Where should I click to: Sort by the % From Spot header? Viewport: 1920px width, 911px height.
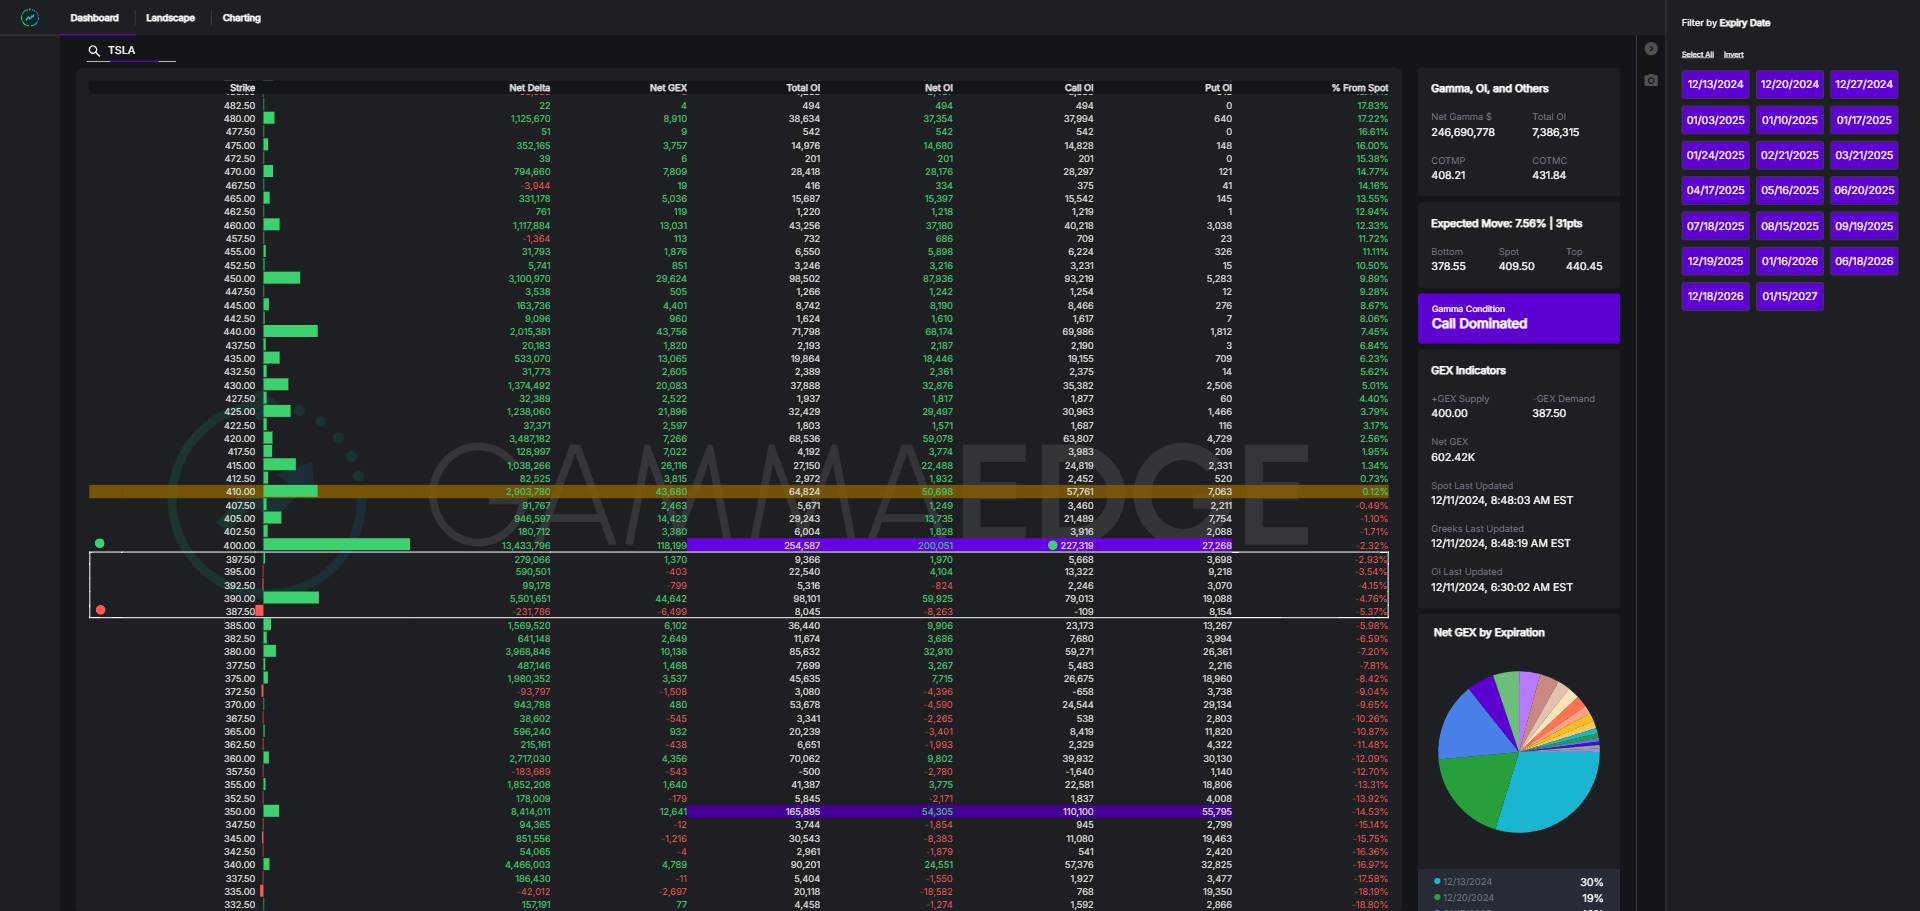[x=1359, y=88]
